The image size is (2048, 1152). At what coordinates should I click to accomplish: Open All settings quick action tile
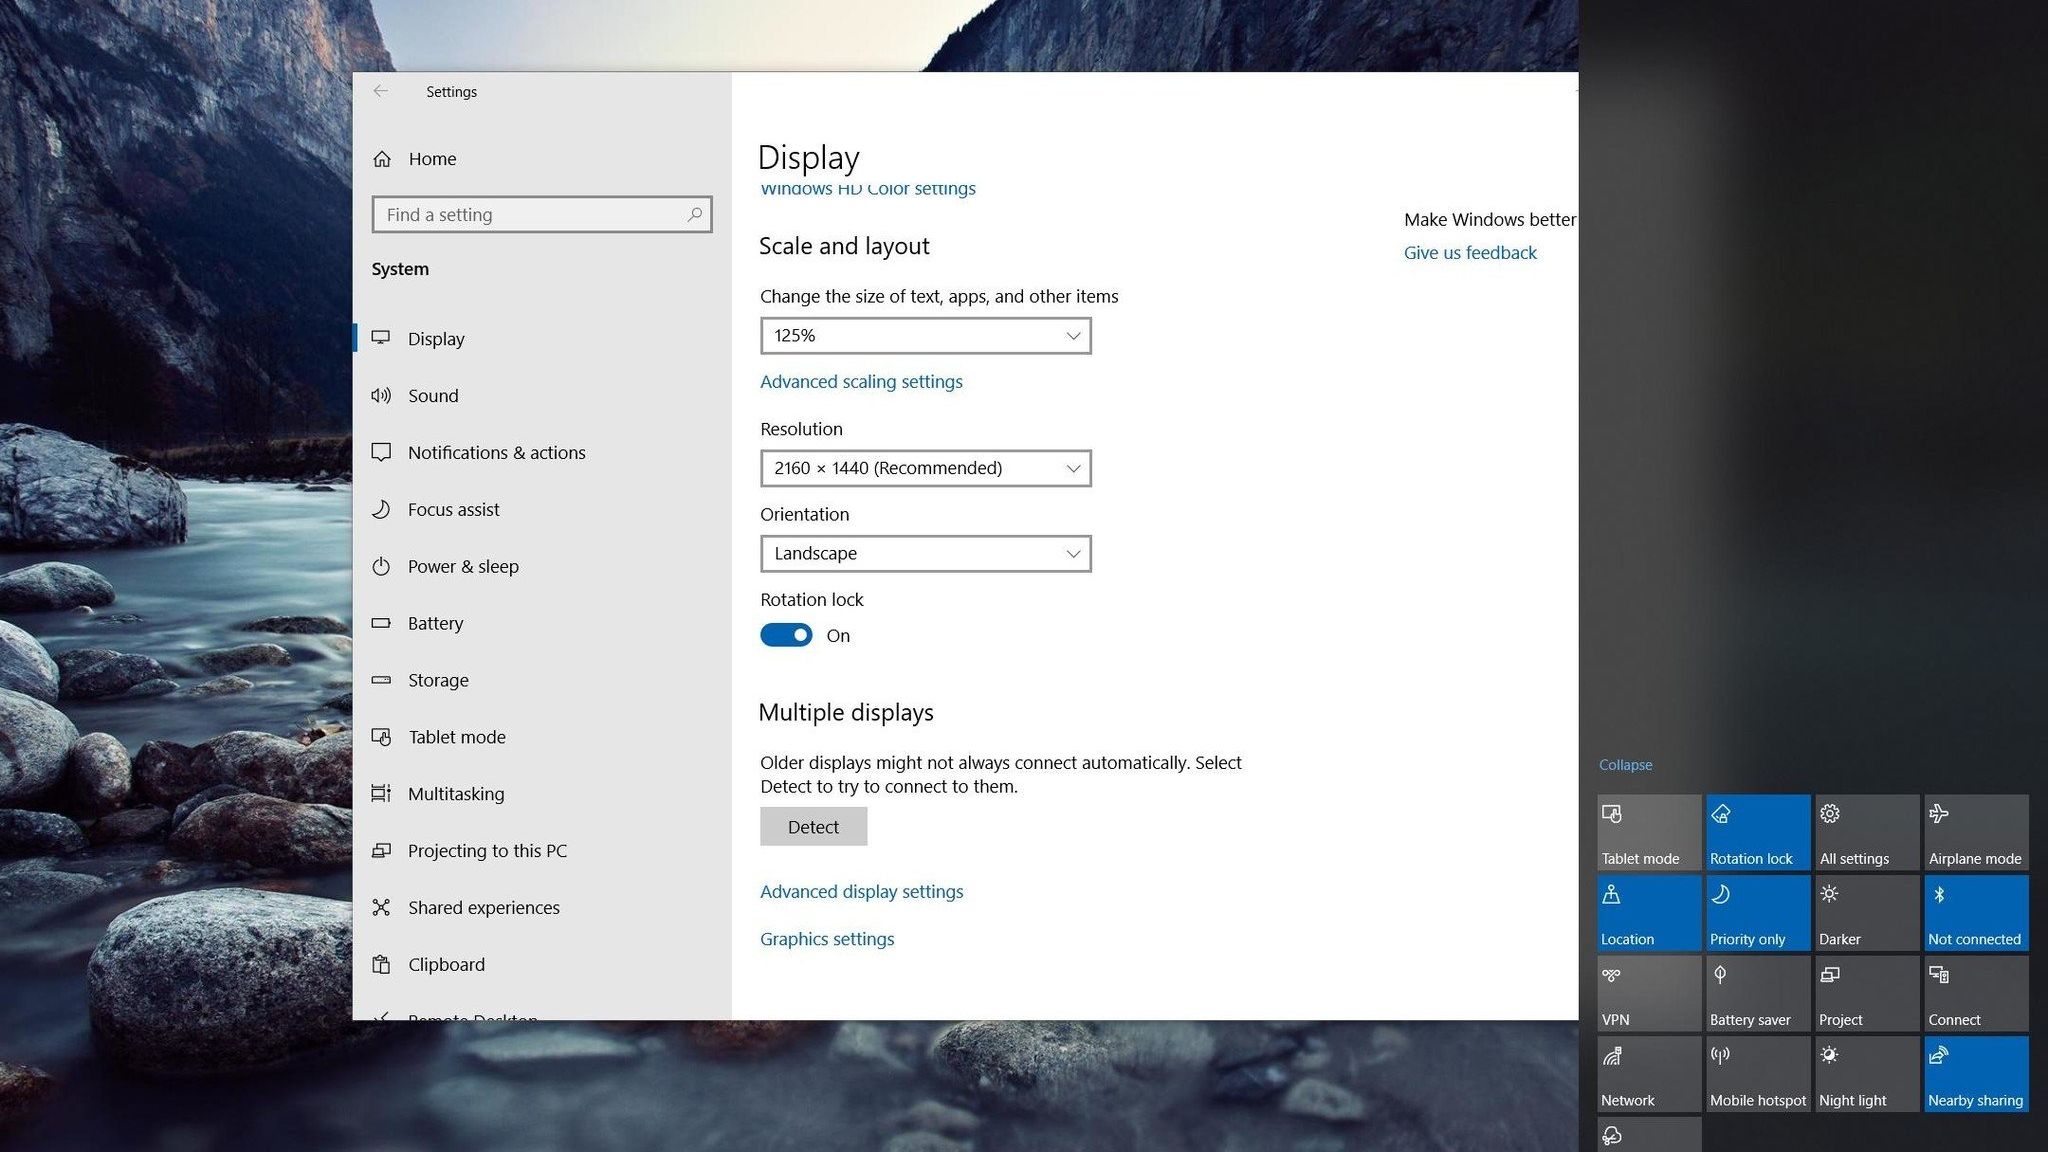coord(1866,832)
